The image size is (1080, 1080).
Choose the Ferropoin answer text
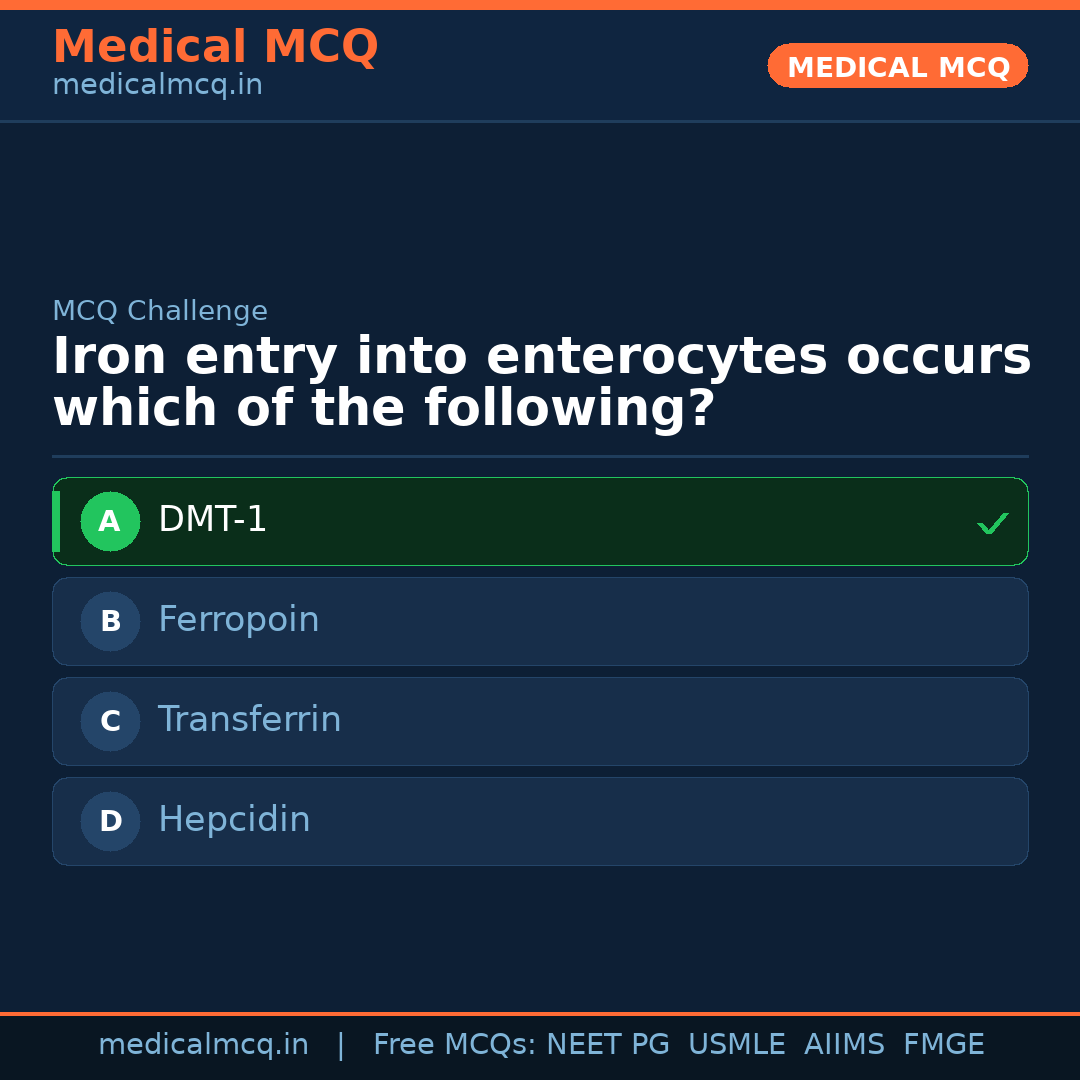click(238, 620)
